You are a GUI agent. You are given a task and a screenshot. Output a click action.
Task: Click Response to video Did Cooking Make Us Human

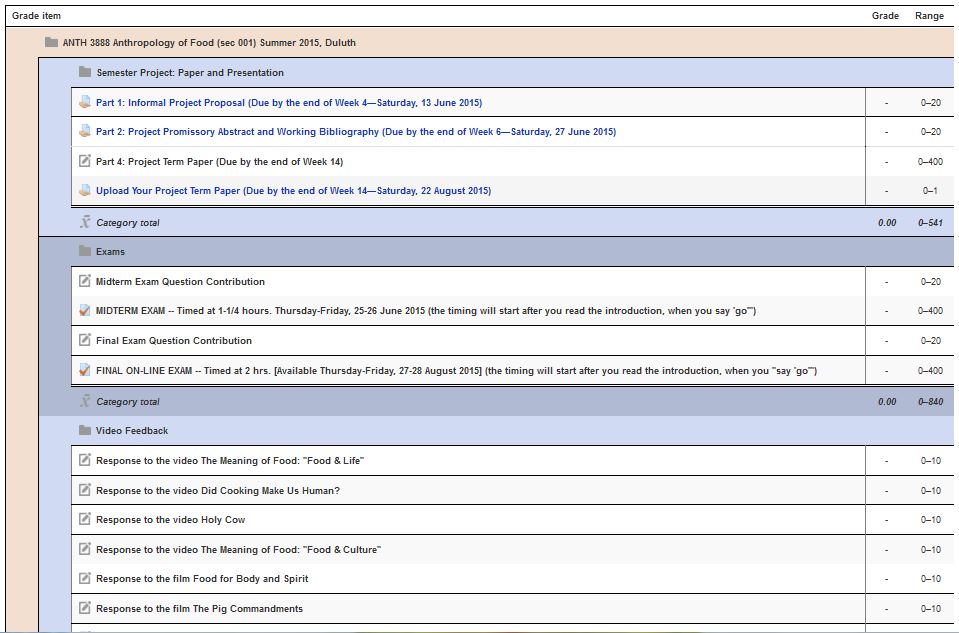click(218, 490)
